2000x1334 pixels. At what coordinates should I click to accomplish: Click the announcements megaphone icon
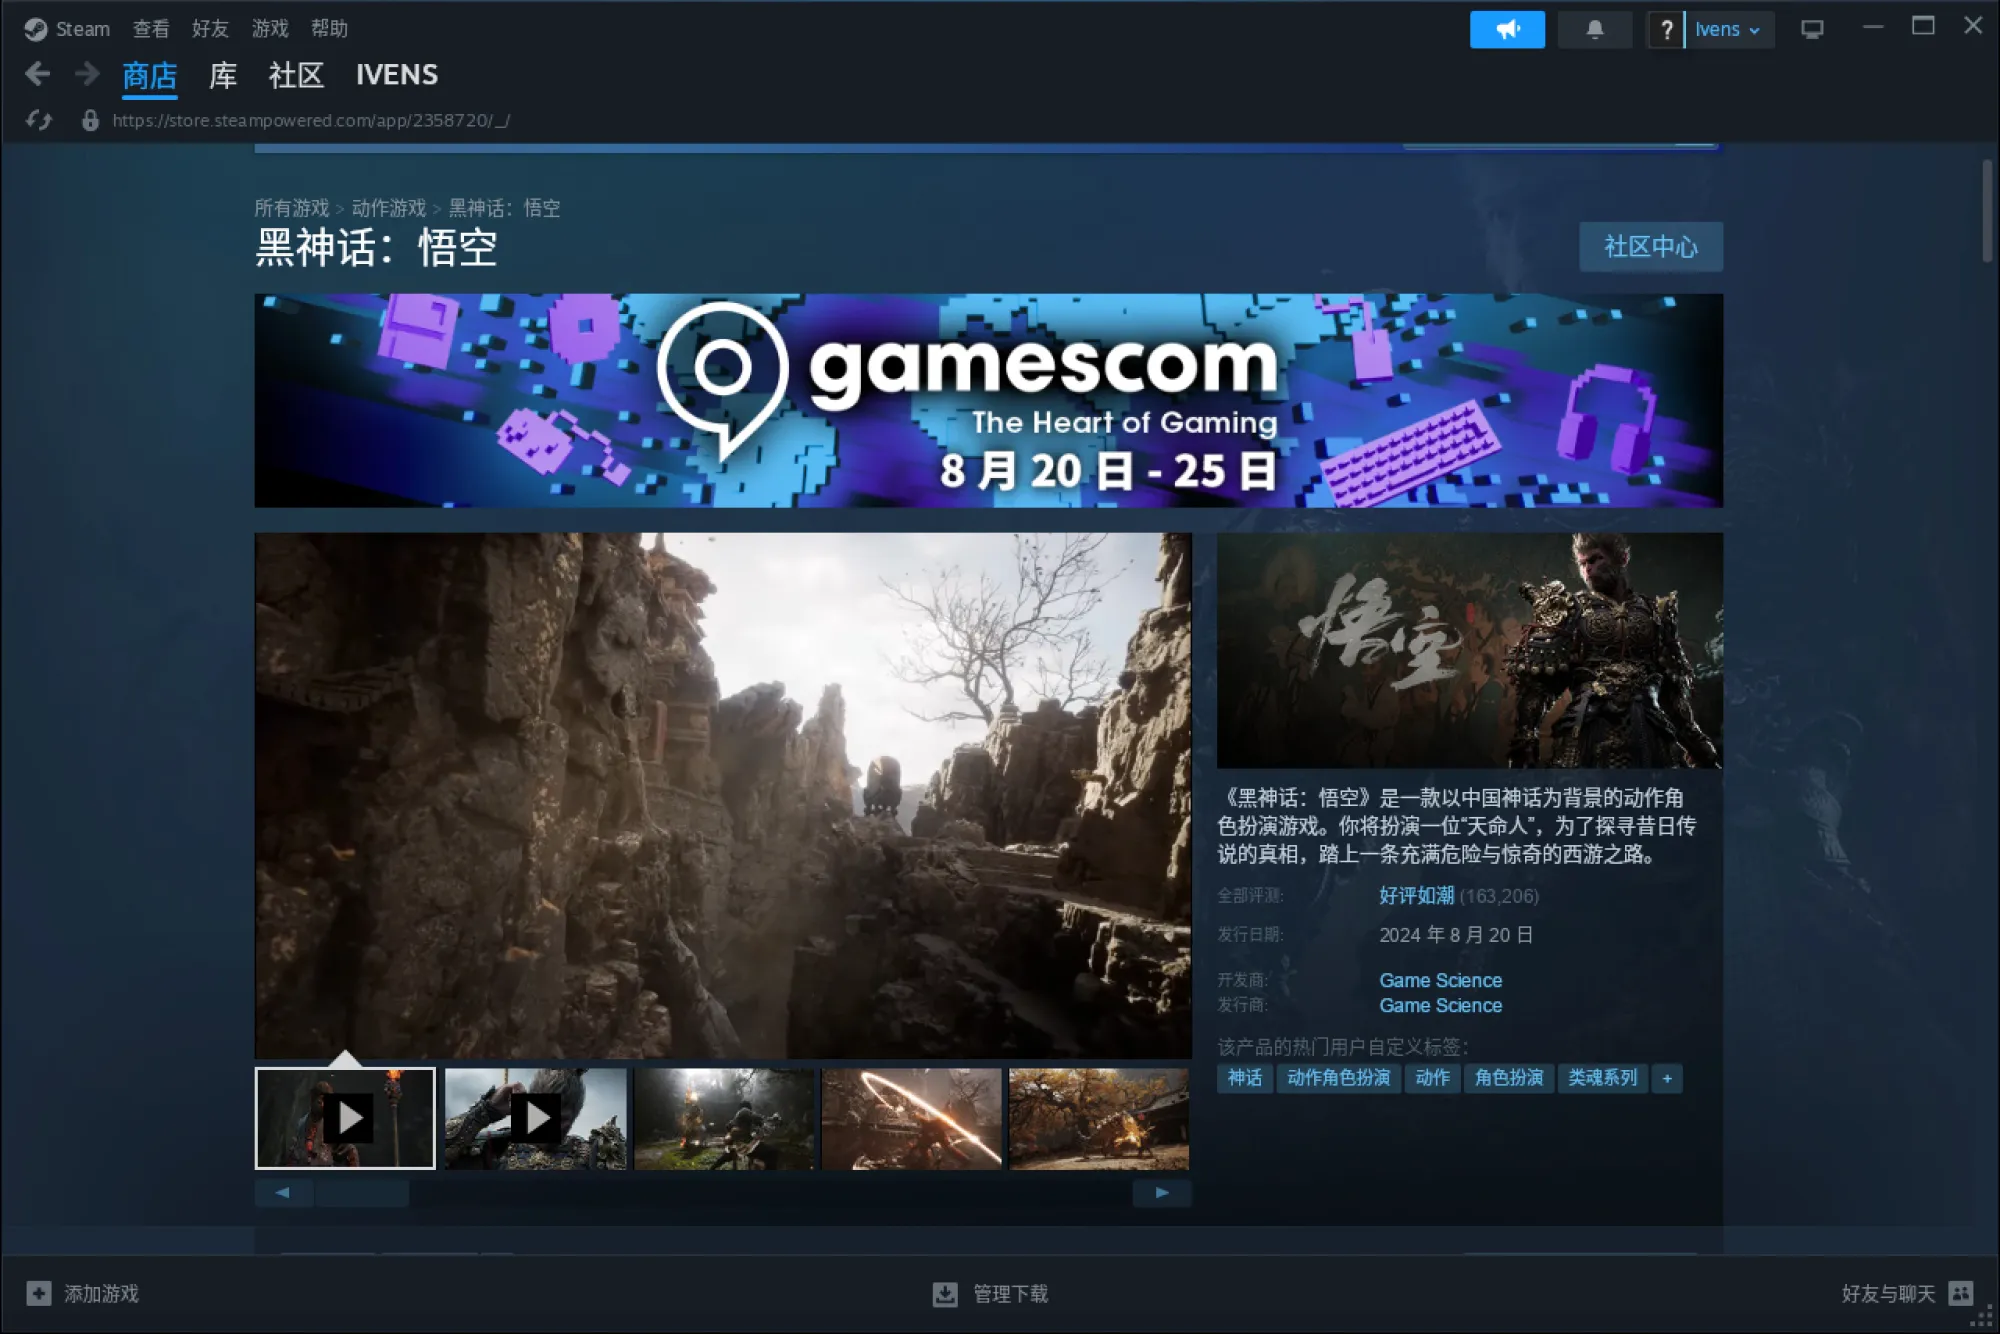click(1506, 30)
